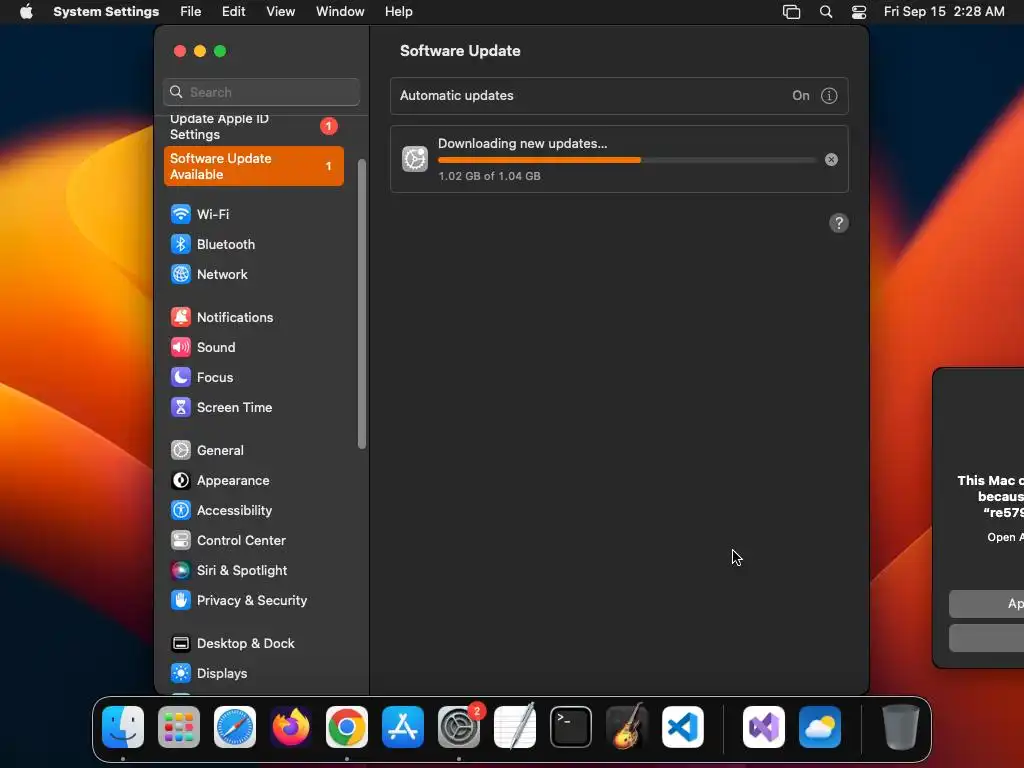Open the Edit menu
This screenshot has height=768, width=1024.
pos(233,12)
